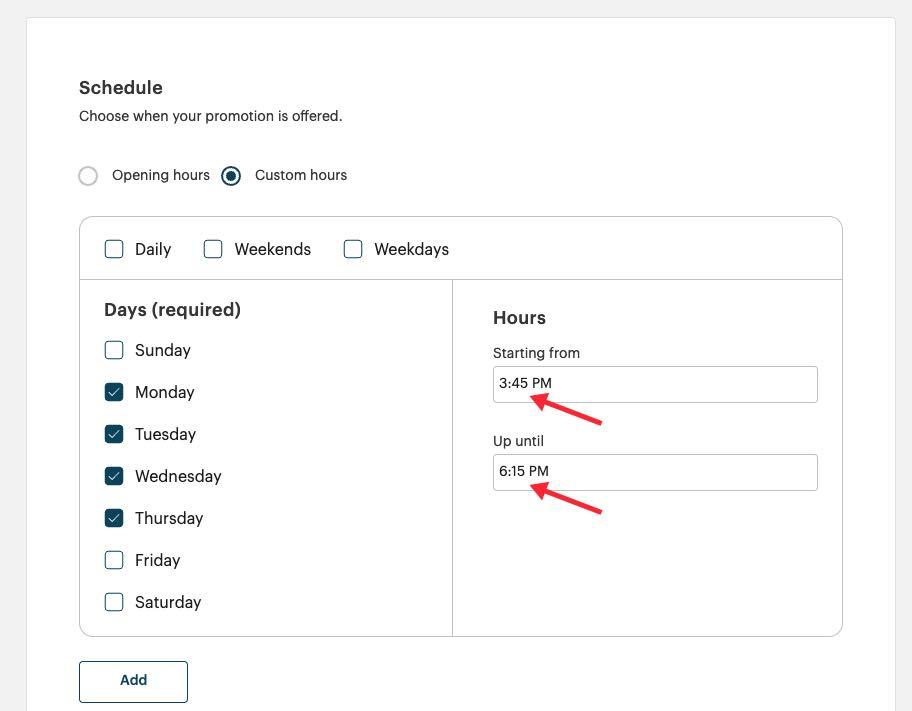This screenshot has width=912, height=711.
Task: Enable the Friday checkbox
Action: 114,560
